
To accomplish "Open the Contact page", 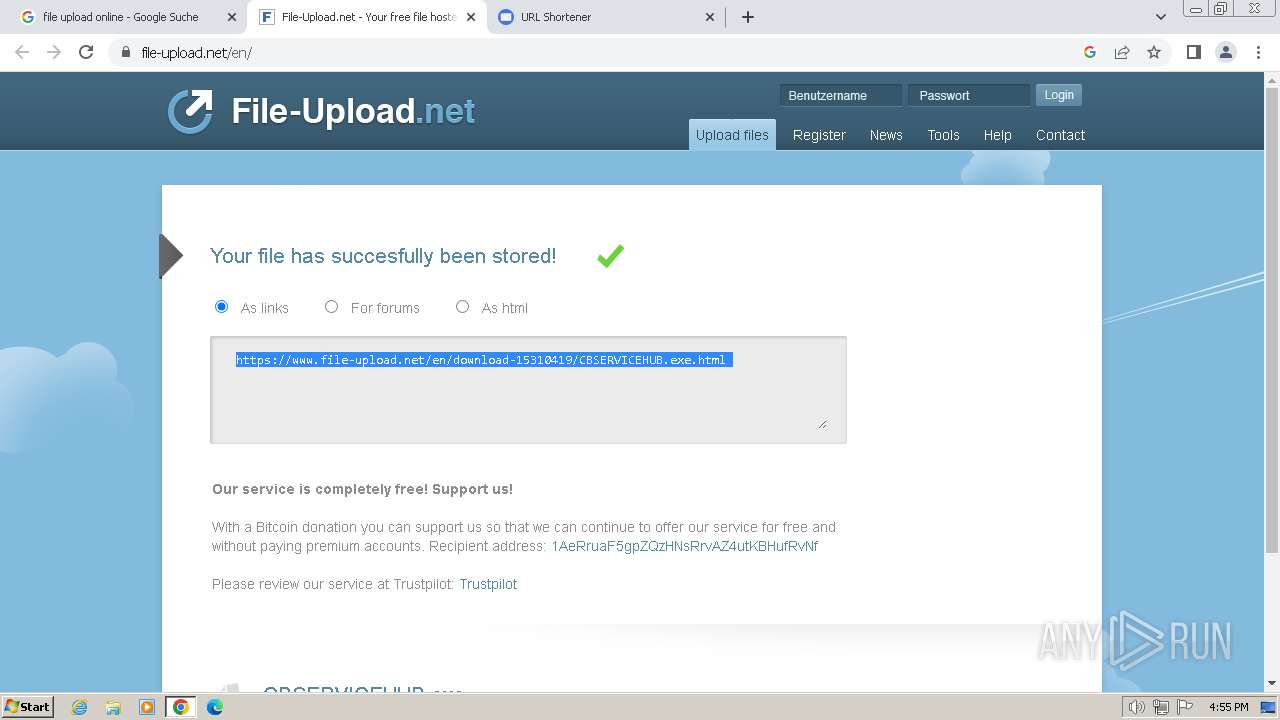I will (1060, 135).
